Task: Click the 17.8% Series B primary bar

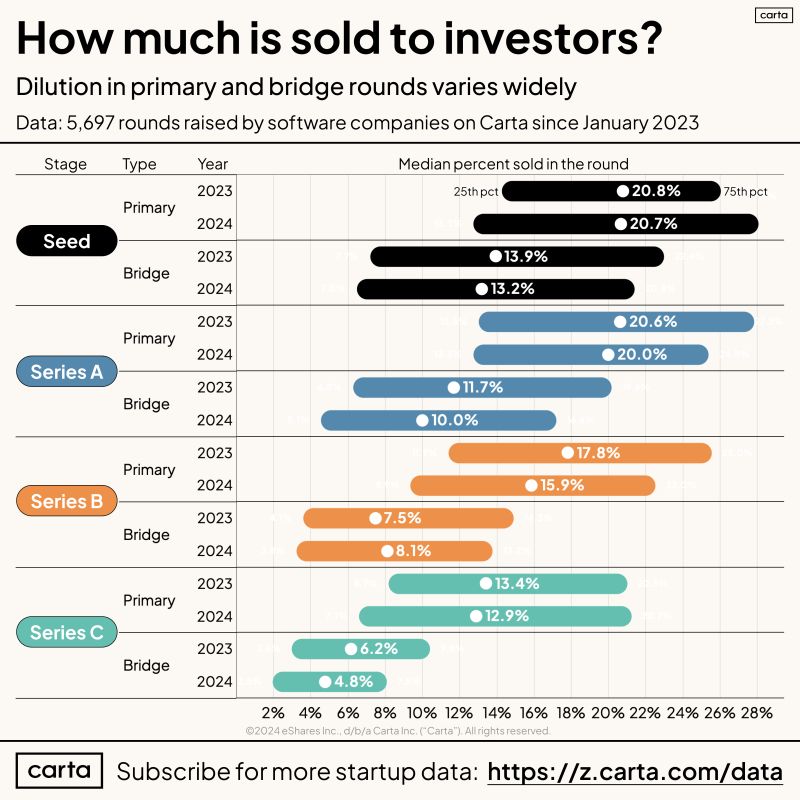Action: pos(580,453)
